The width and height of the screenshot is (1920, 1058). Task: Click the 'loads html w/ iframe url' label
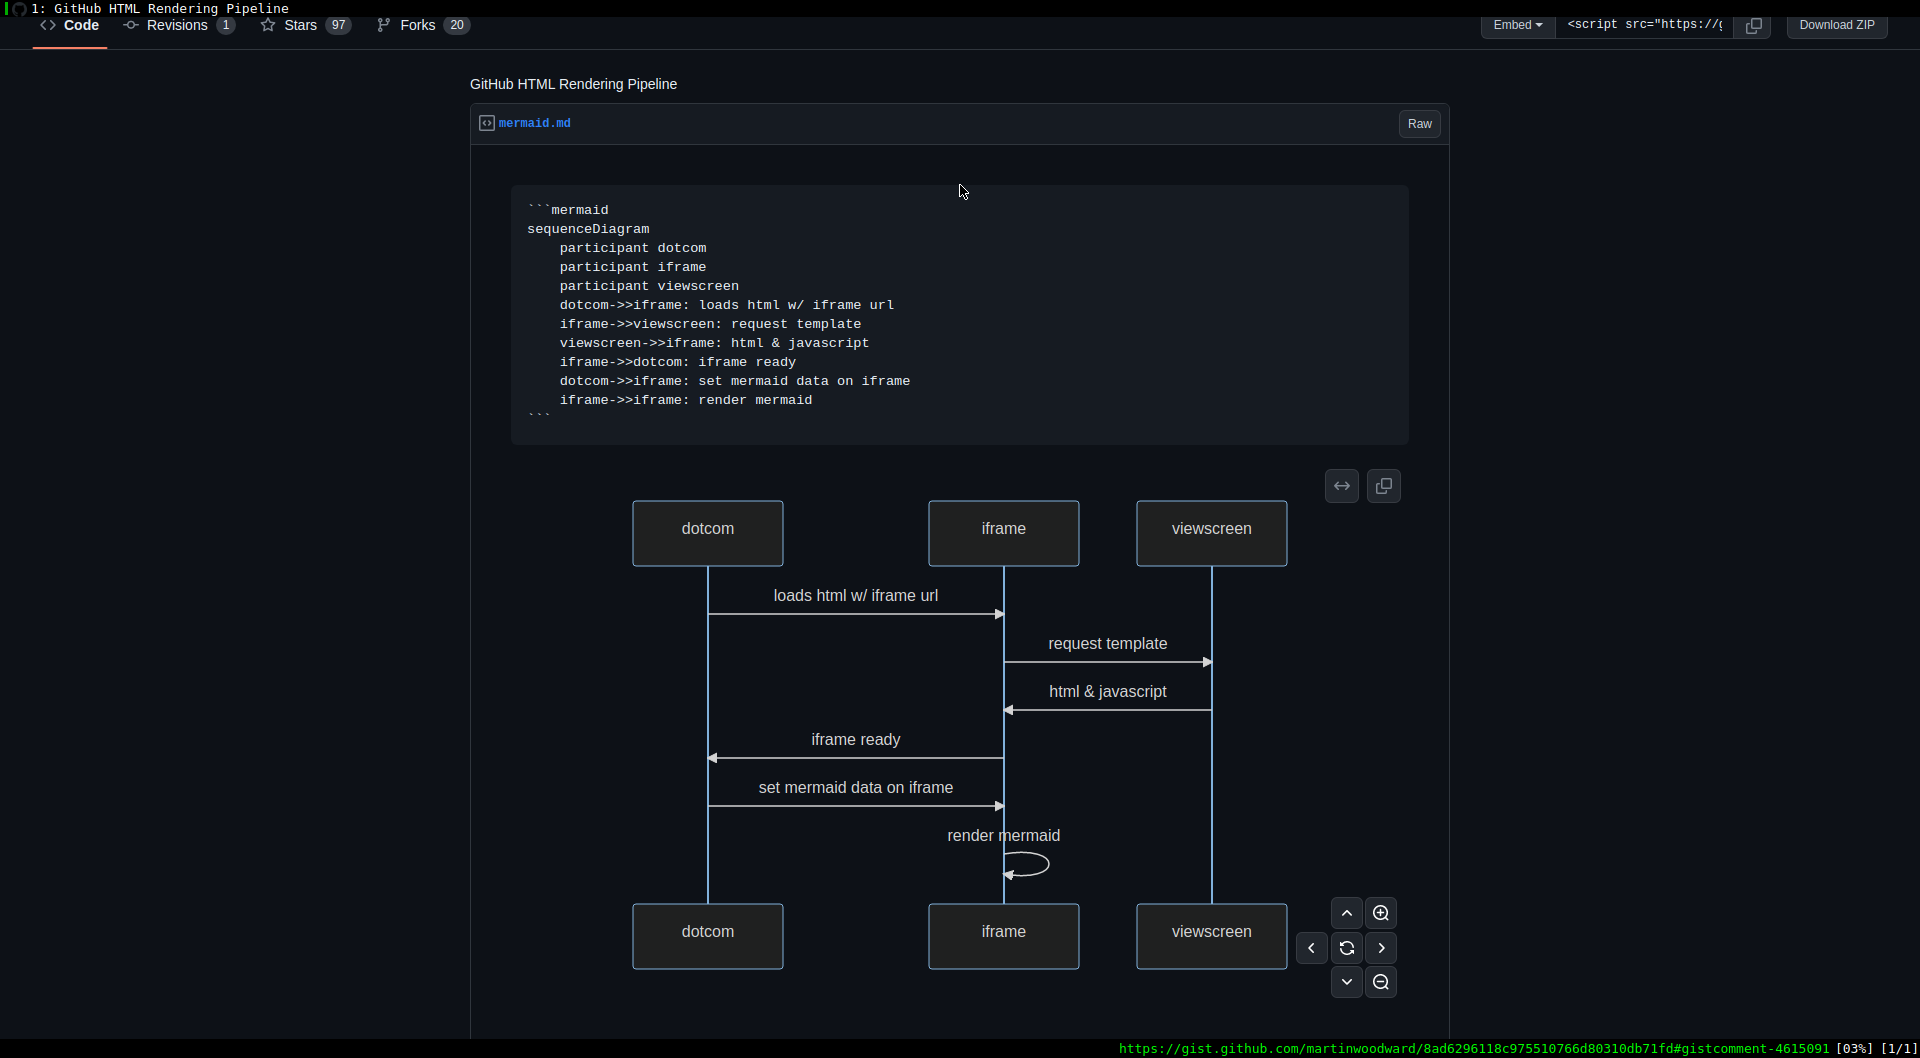coord(856,596)
